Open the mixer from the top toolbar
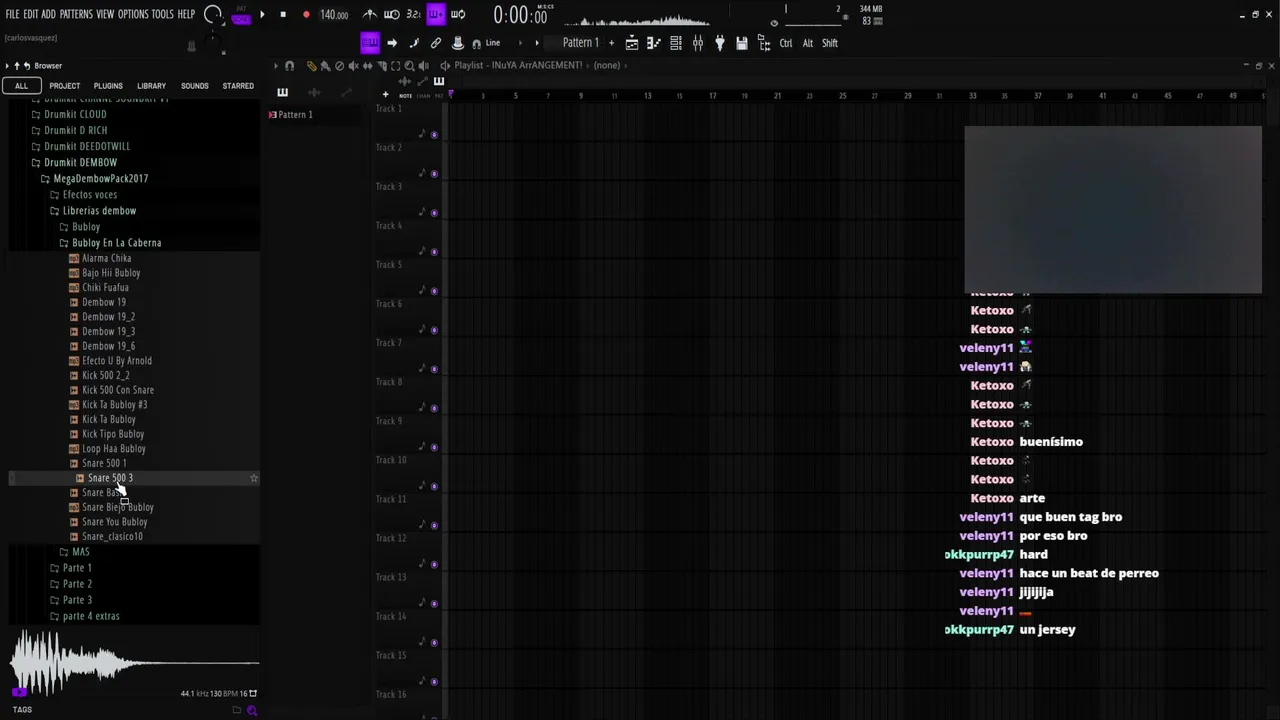1280x720 pixels. pyautogui.click(x=698, y=43)
